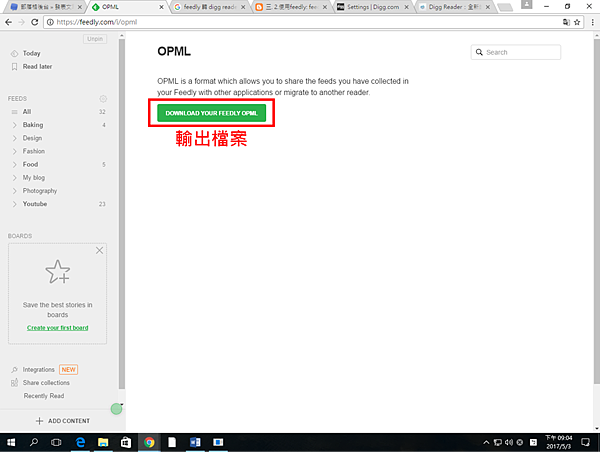The height and width of the screenshot is (458, 600).
Task: Select the Youtube feed label
Action: (35, 204)
